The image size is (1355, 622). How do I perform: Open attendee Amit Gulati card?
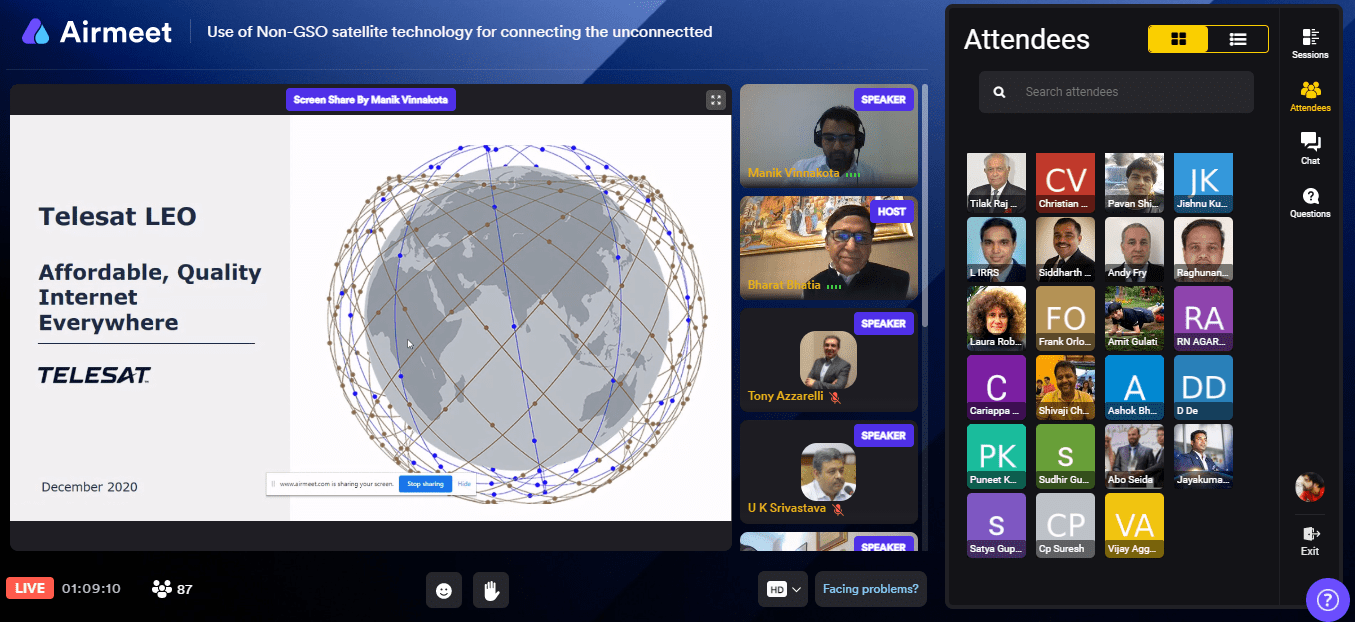pos(1134,318)
